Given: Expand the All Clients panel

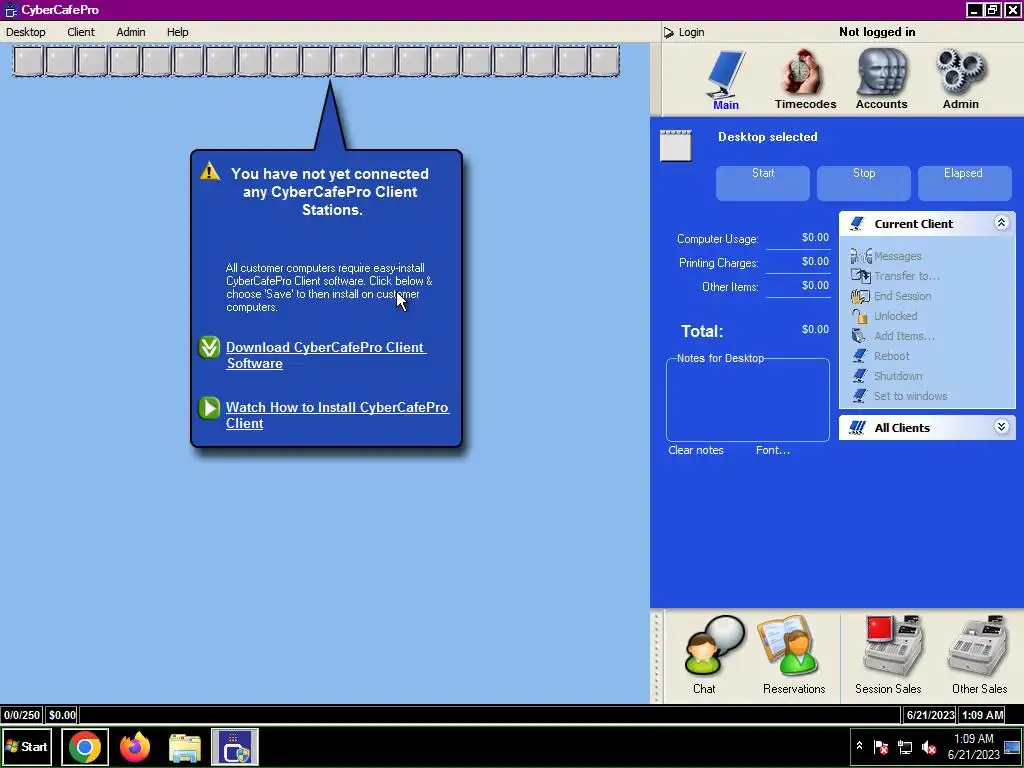Looking at the screenshot, I should 1001,427.
